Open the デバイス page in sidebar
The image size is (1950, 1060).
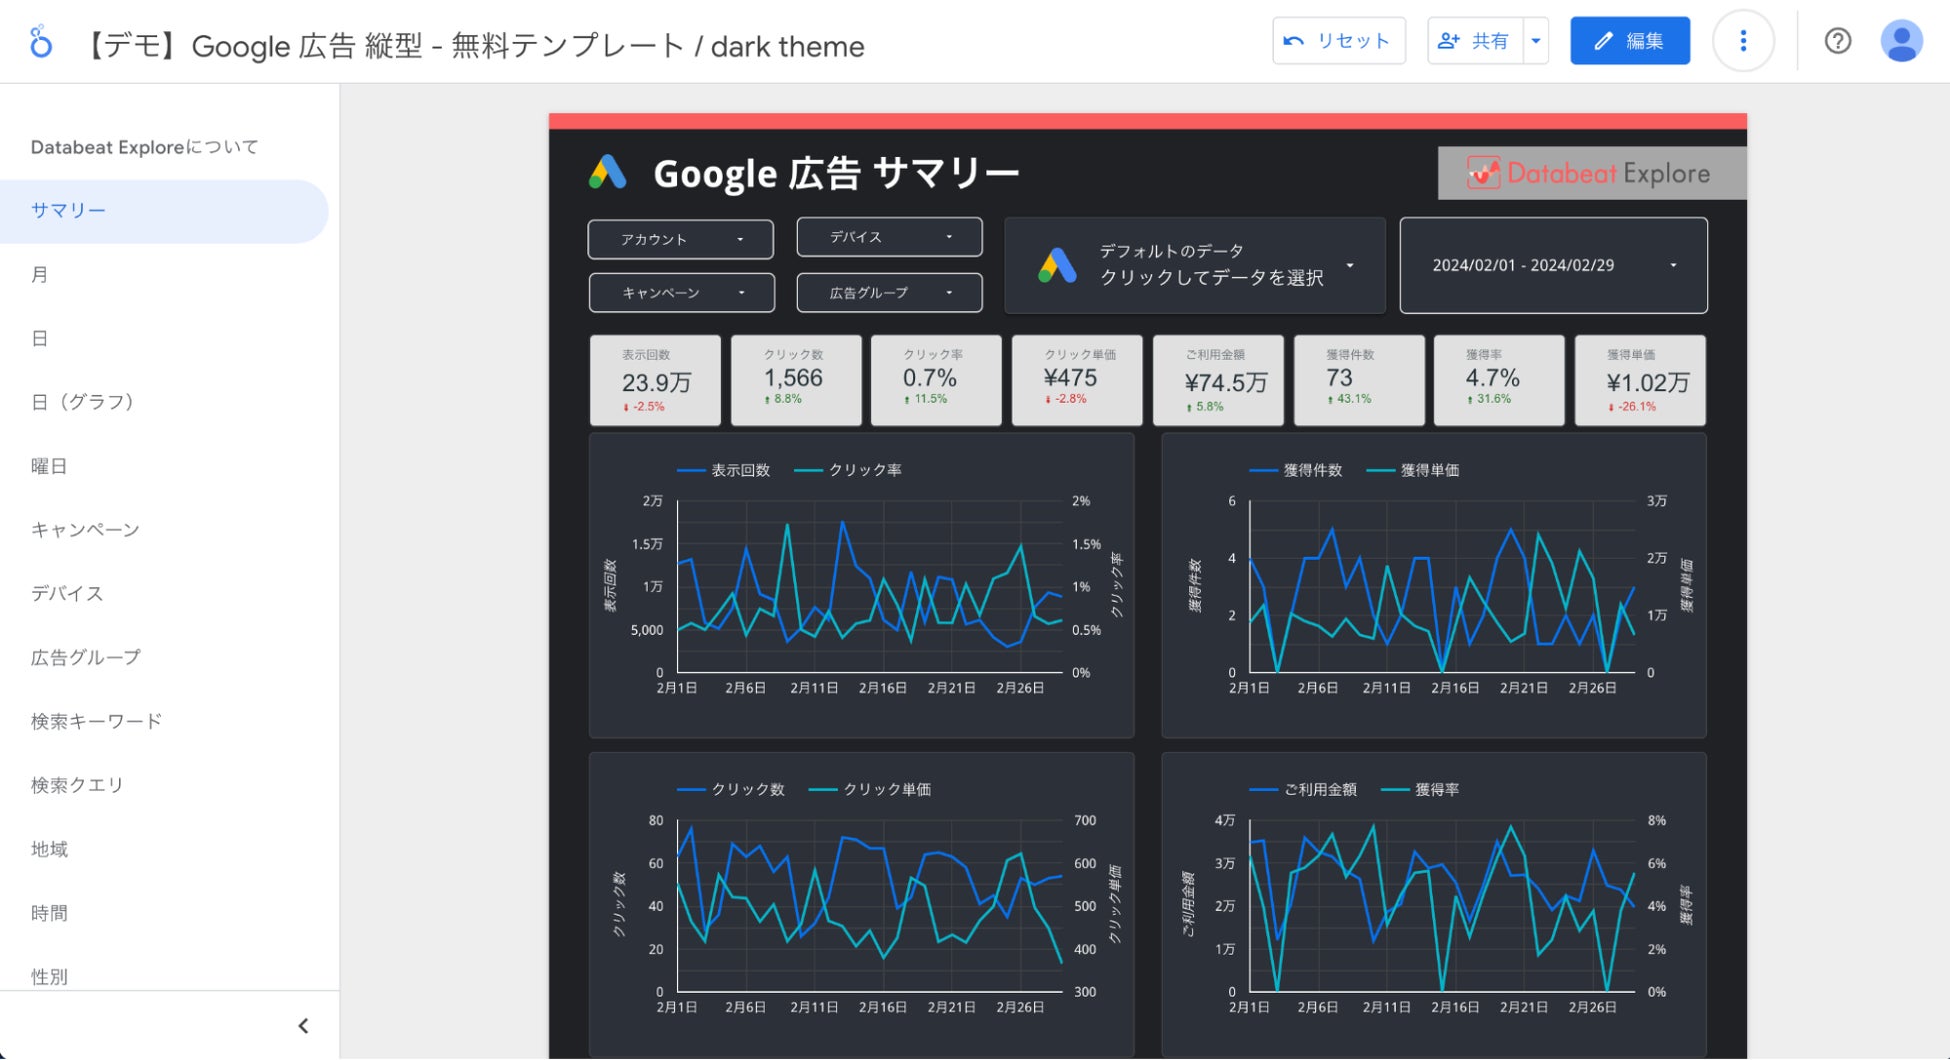[x=164, y=594]
